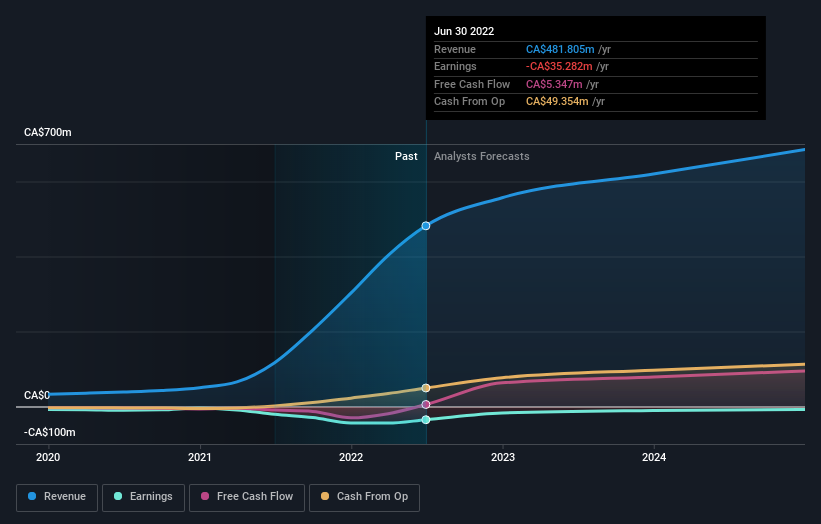This screenshot has width=821, height=524.
Task: Click the Earnings row label in tooltip
Action: [x=455, y=66]
